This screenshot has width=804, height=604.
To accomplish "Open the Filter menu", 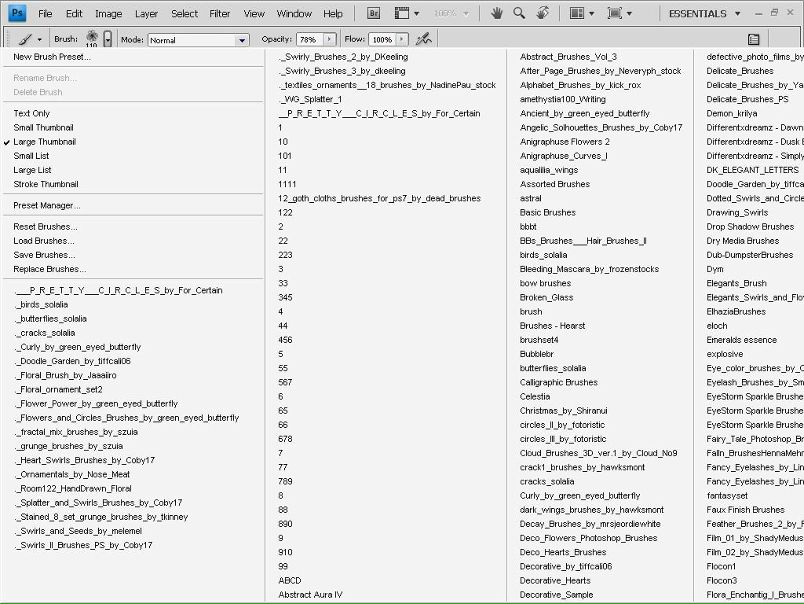I will pyautogui.click(x=220, y=14).
